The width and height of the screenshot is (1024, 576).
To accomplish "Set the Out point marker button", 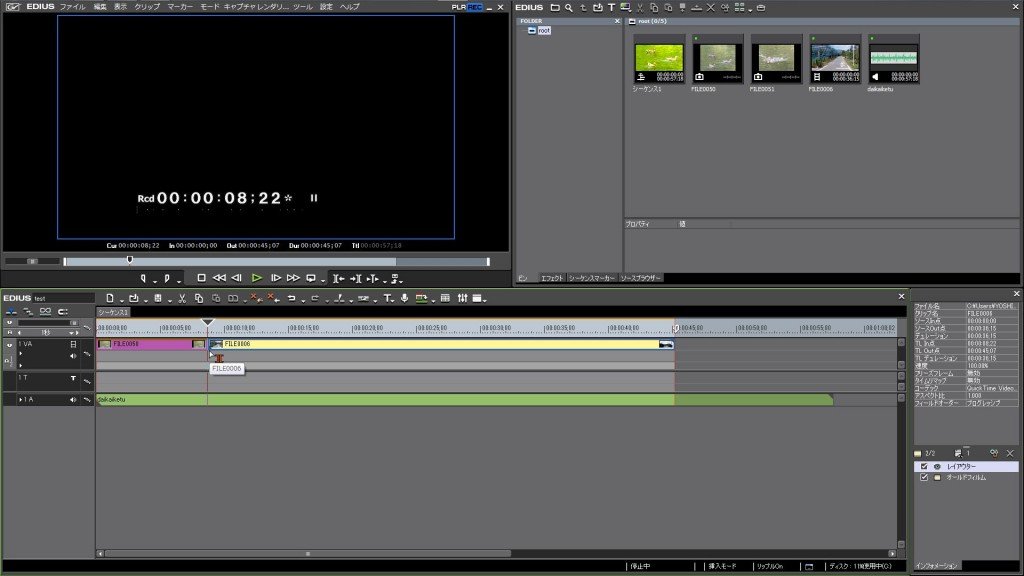I will click(167, 278).
